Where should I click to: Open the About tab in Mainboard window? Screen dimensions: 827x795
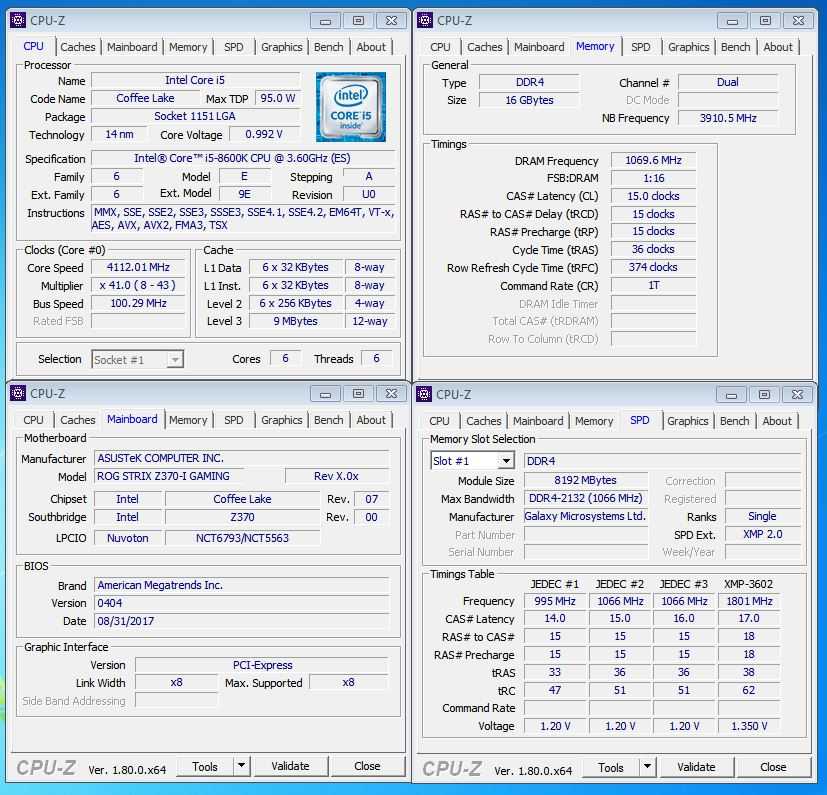(x=371, y=420)
